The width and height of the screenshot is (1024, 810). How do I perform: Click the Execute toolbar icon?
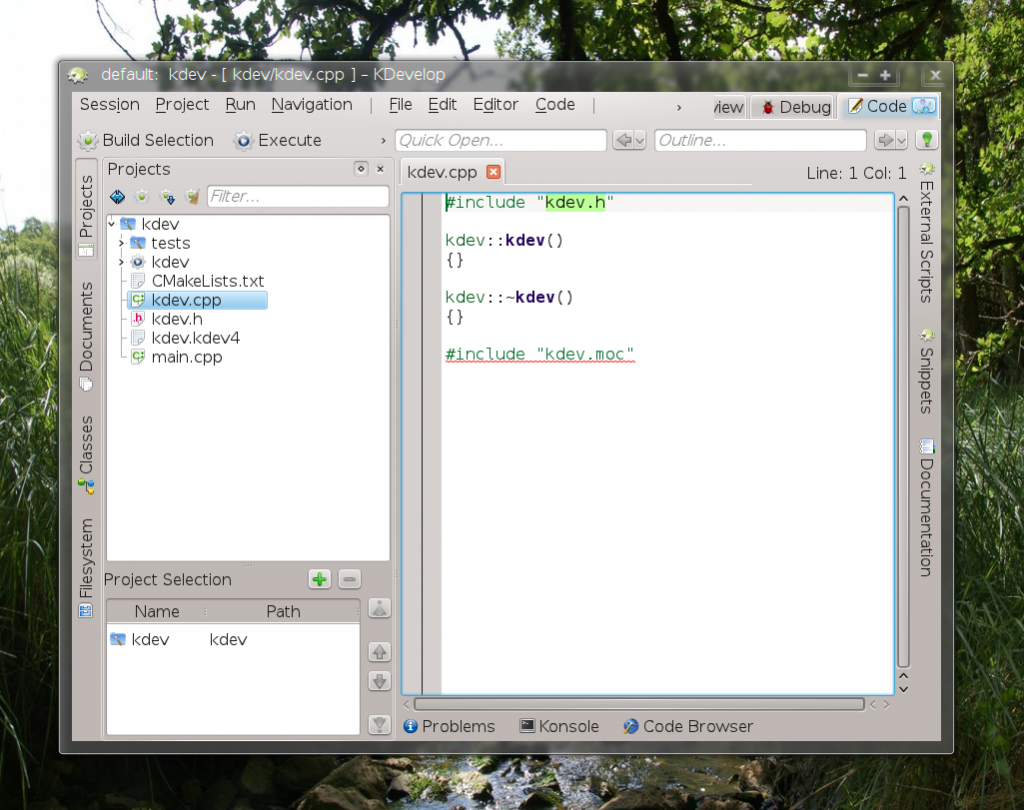[x=244, y=140]
